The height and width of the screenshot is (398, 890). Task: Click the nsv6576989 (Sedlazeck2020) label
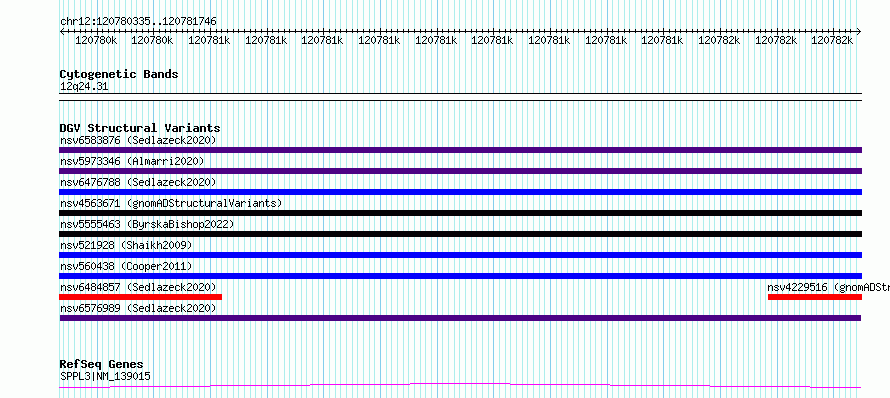138,308
